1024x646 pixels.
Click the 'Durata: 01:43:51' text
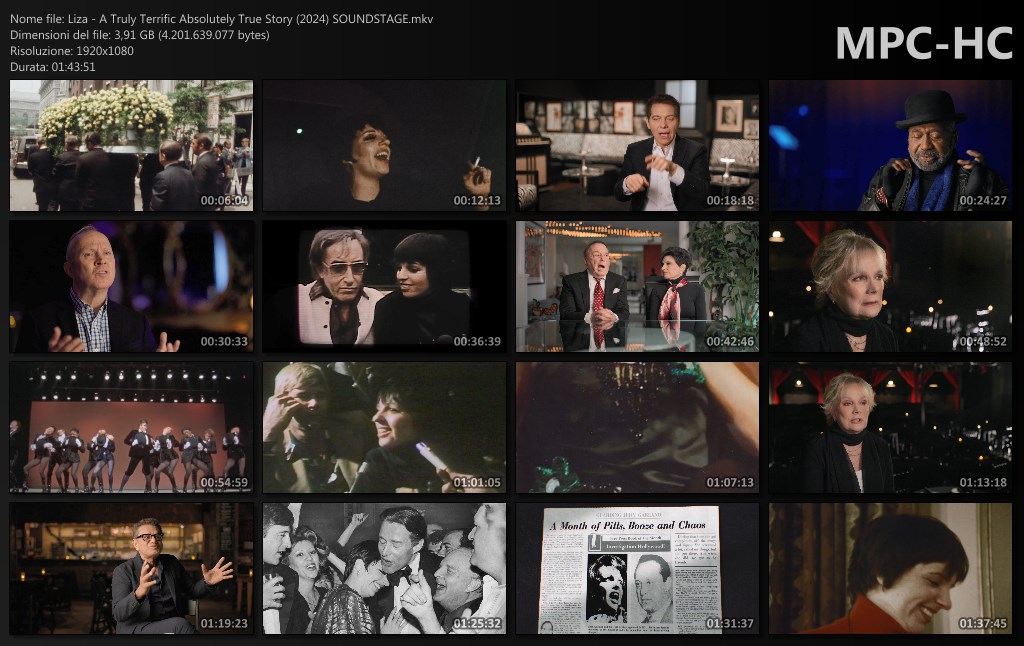point(53,67)
